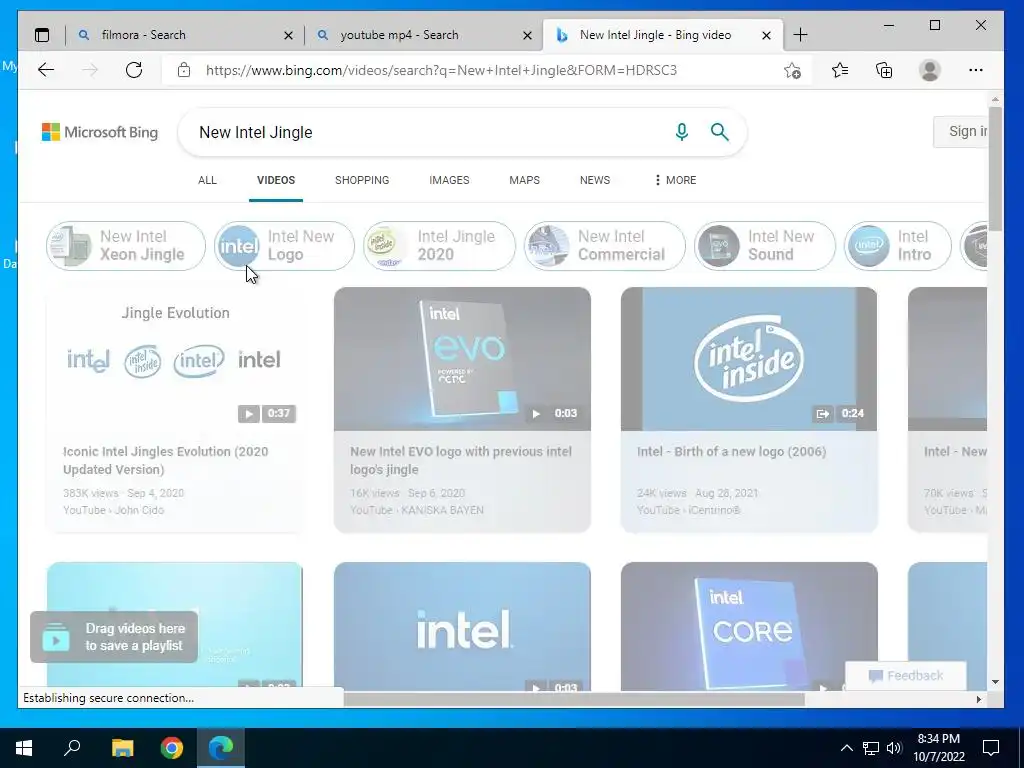1024x768 pixels.
Task: Open the Jingle Evolution video thumbnail
Action: 175,359
